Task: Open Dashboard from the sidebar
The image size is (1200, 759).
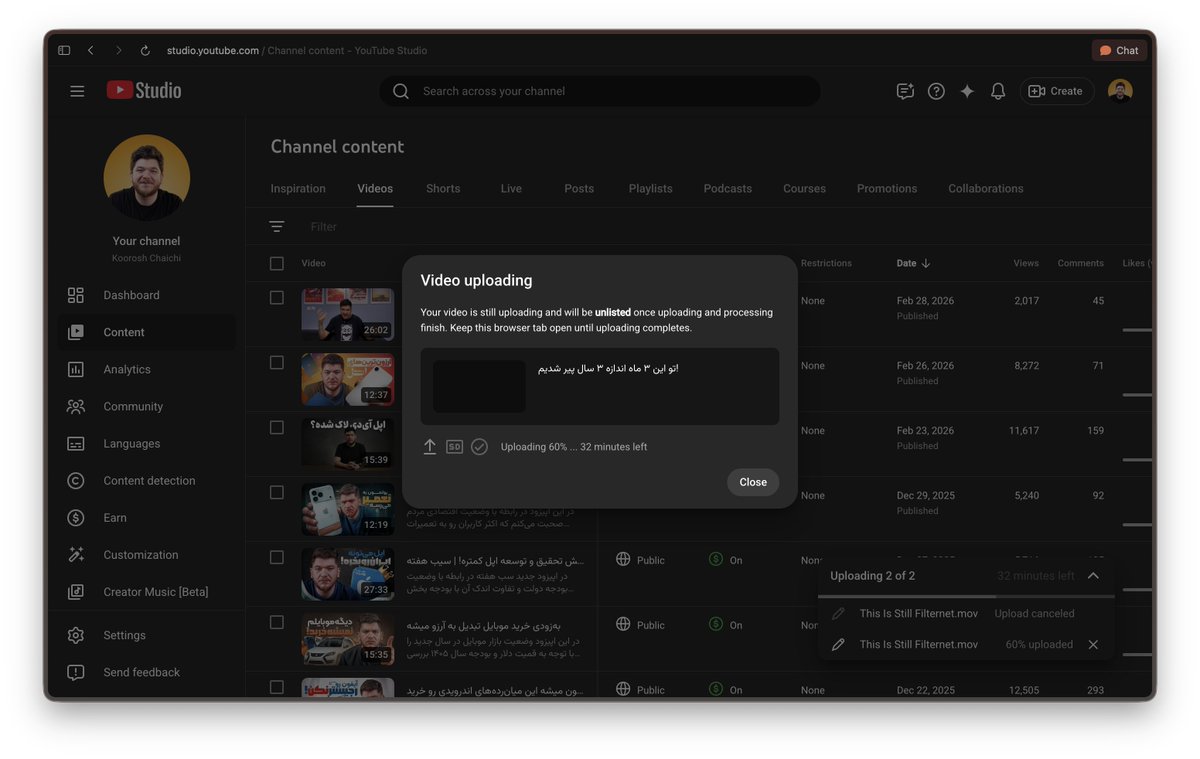Action: [x=146, y=295]
